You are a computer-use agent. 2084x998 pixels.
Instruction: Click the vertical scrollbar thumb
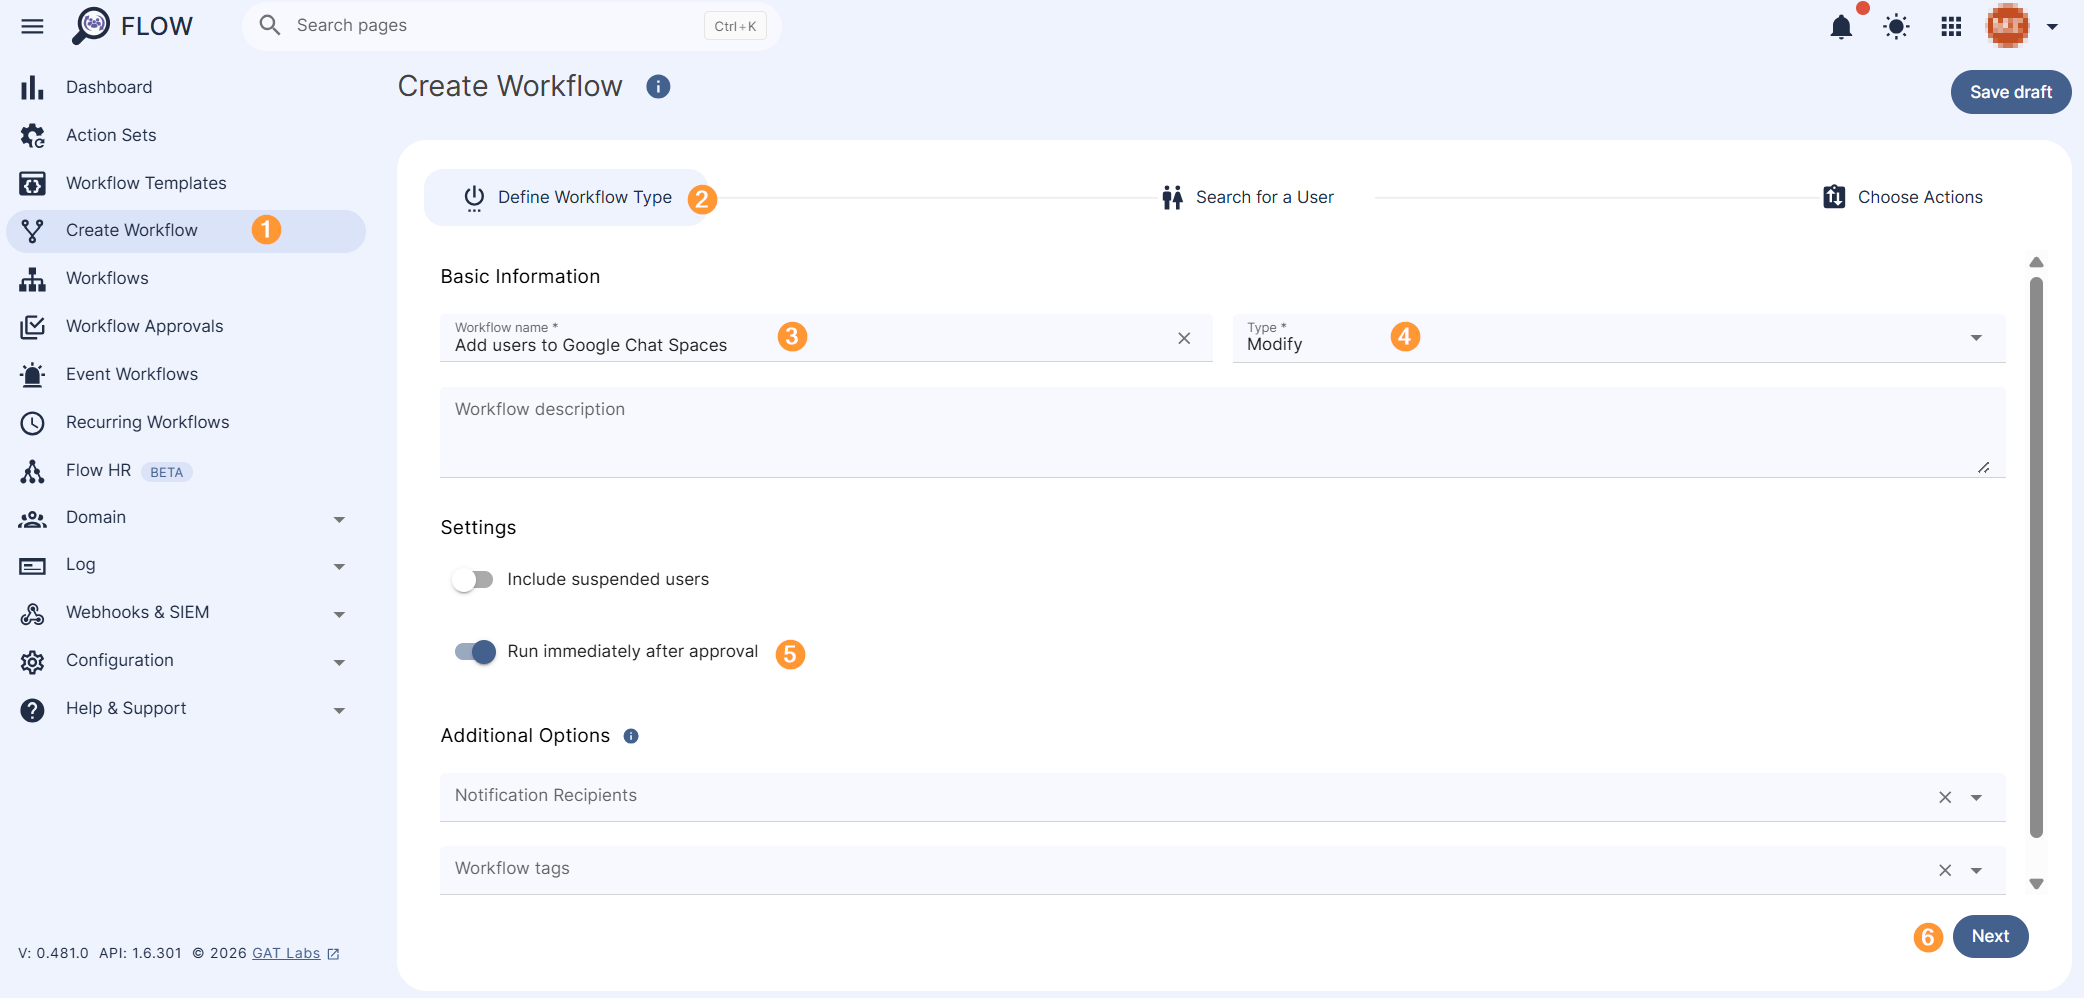click(x=2036, y=558)
